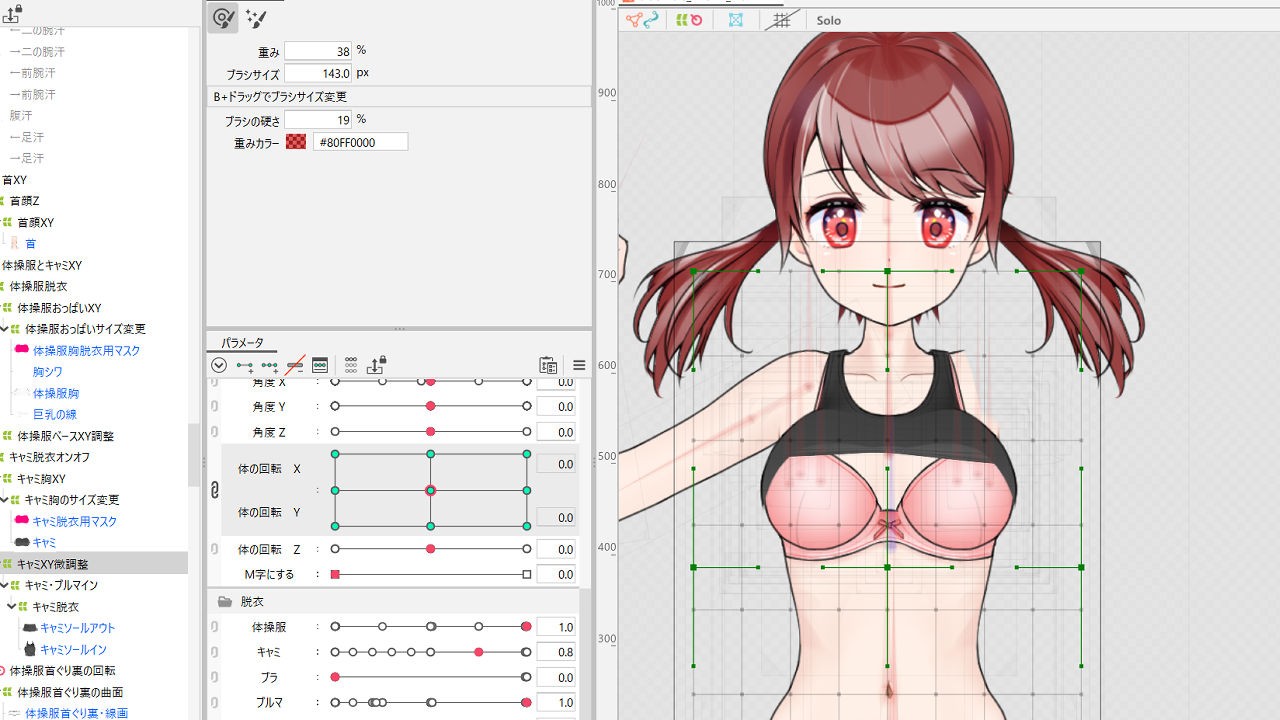Toggle the grid overlay in the viewport
Screen dimensions: 1280x720
tap(782, 19)
